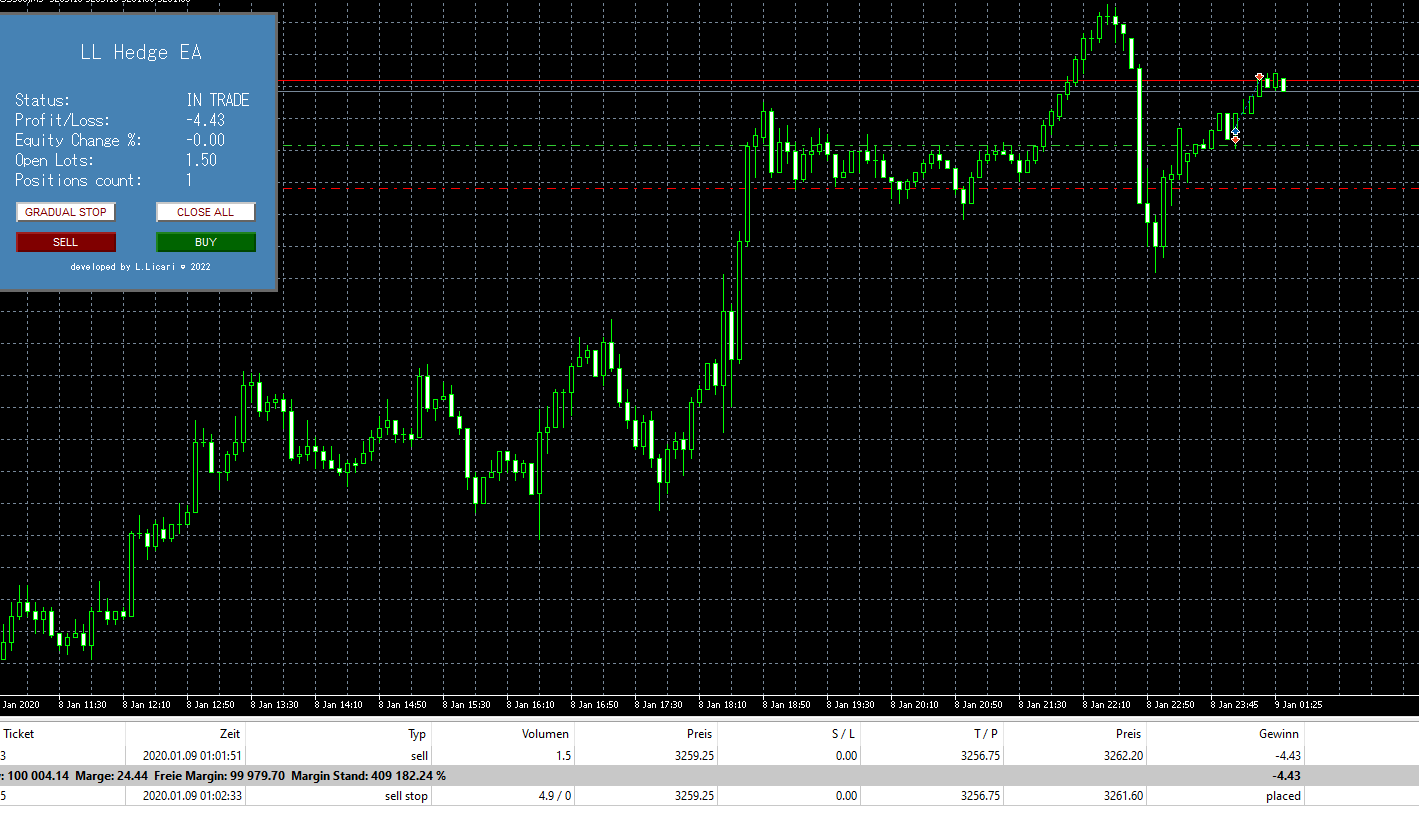Hit the green BUY button
This screenshot has height=824, width=1419.
(x=206, y=242)
